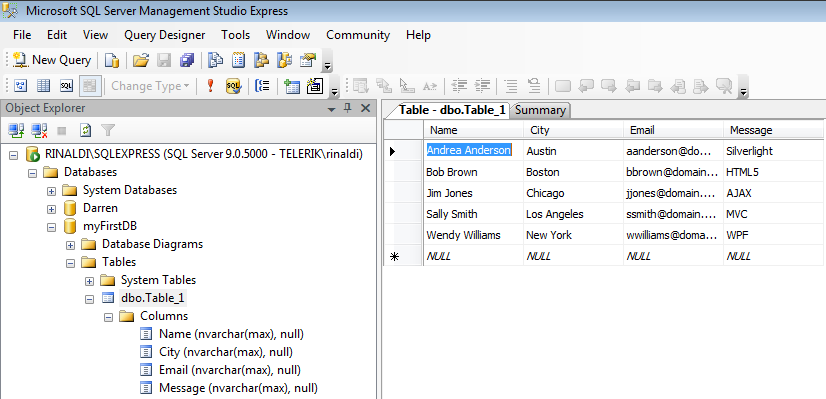Select the row header for Wendy Williams
The image size is (826, 399).
tap(404, 235)
